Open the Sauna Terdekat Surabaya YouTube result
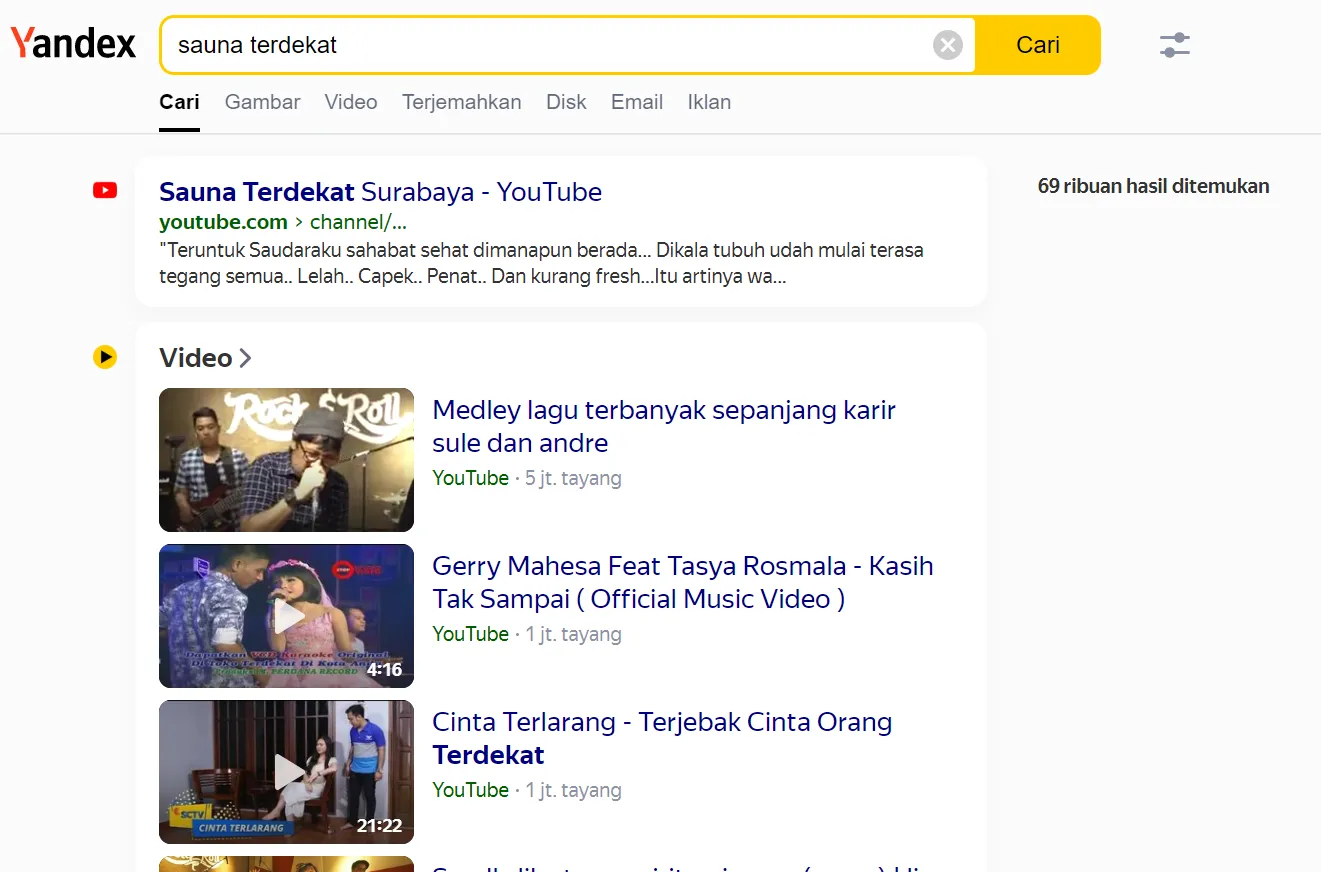Viewport: 1321px width, 872px height. coord(380,191)
